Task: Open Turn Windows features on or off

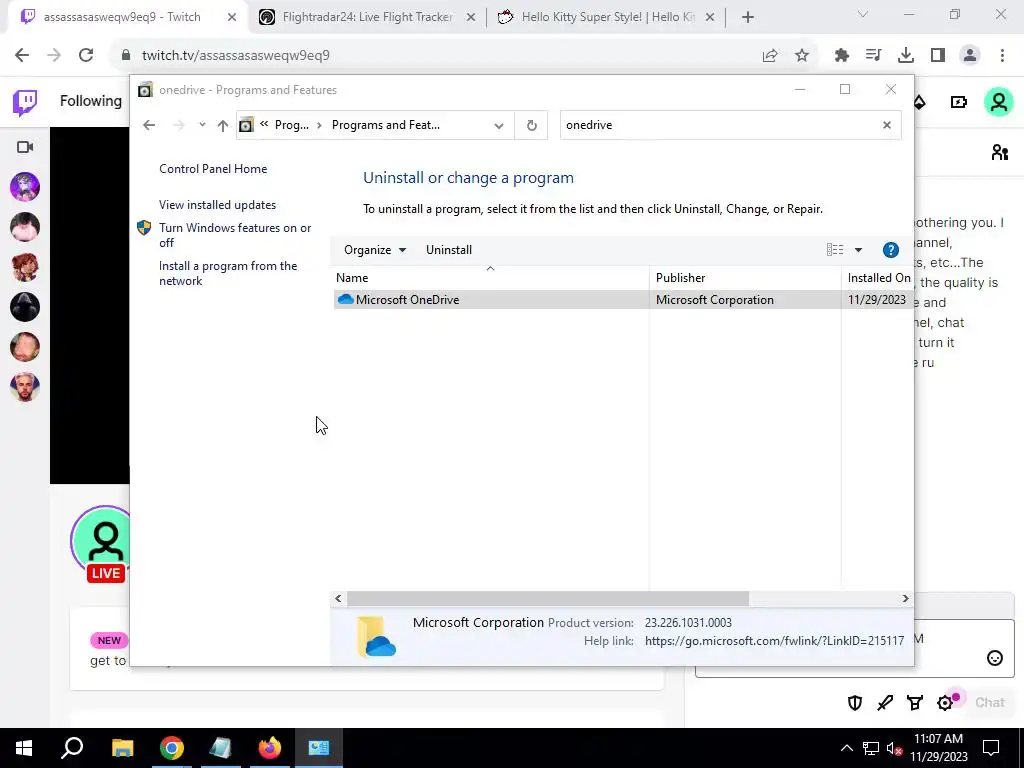Action: pyautogui.click(x=235, y=235)
